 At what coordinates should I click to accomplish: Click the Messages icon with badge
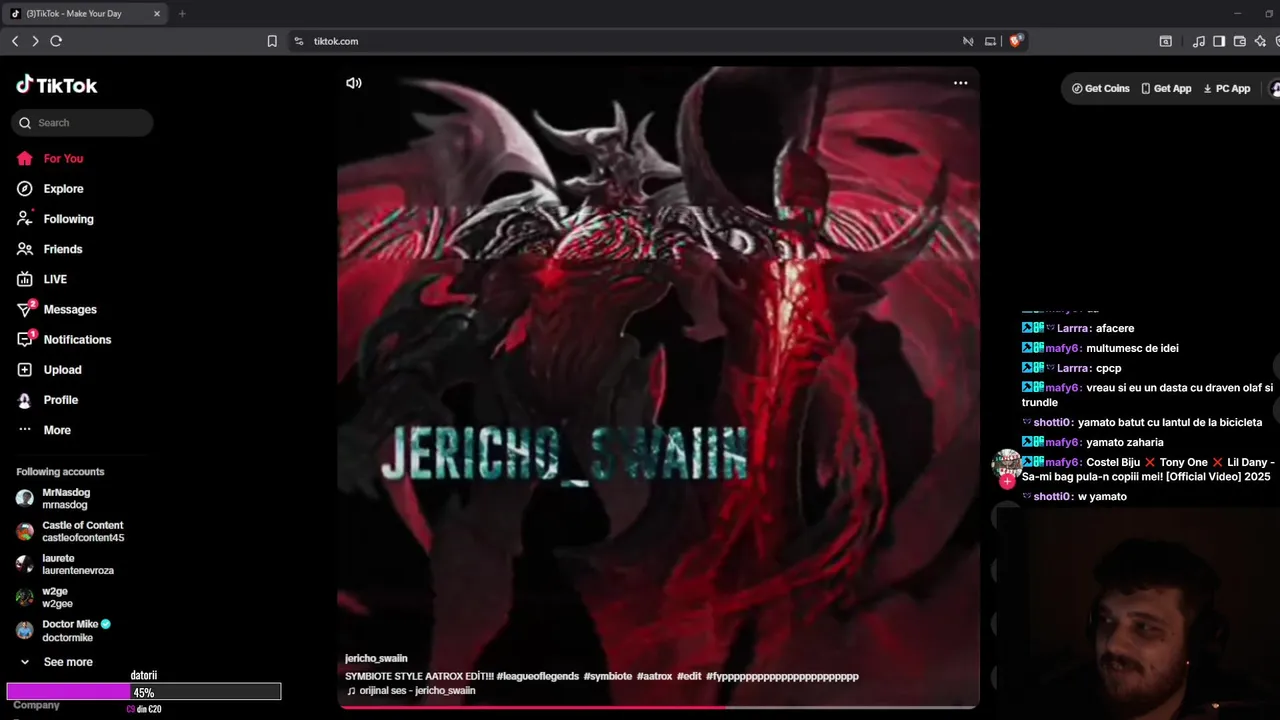pos(26,309)
